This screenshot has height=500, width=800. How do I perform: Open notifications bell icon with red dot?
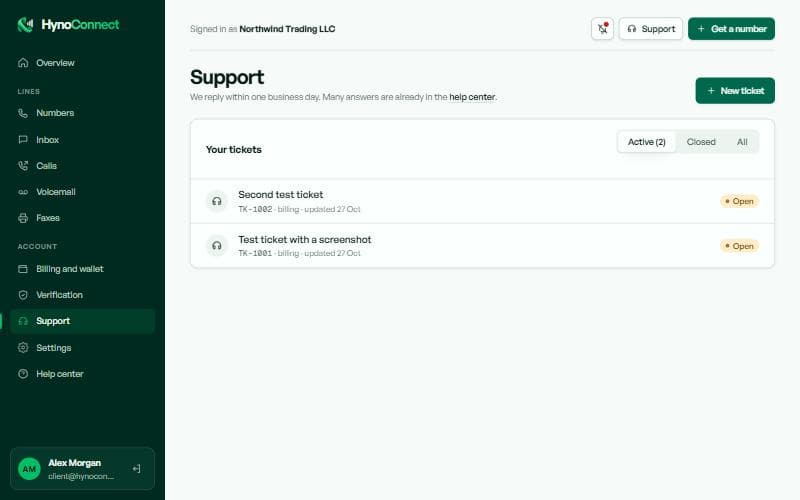tap(603, 29)
